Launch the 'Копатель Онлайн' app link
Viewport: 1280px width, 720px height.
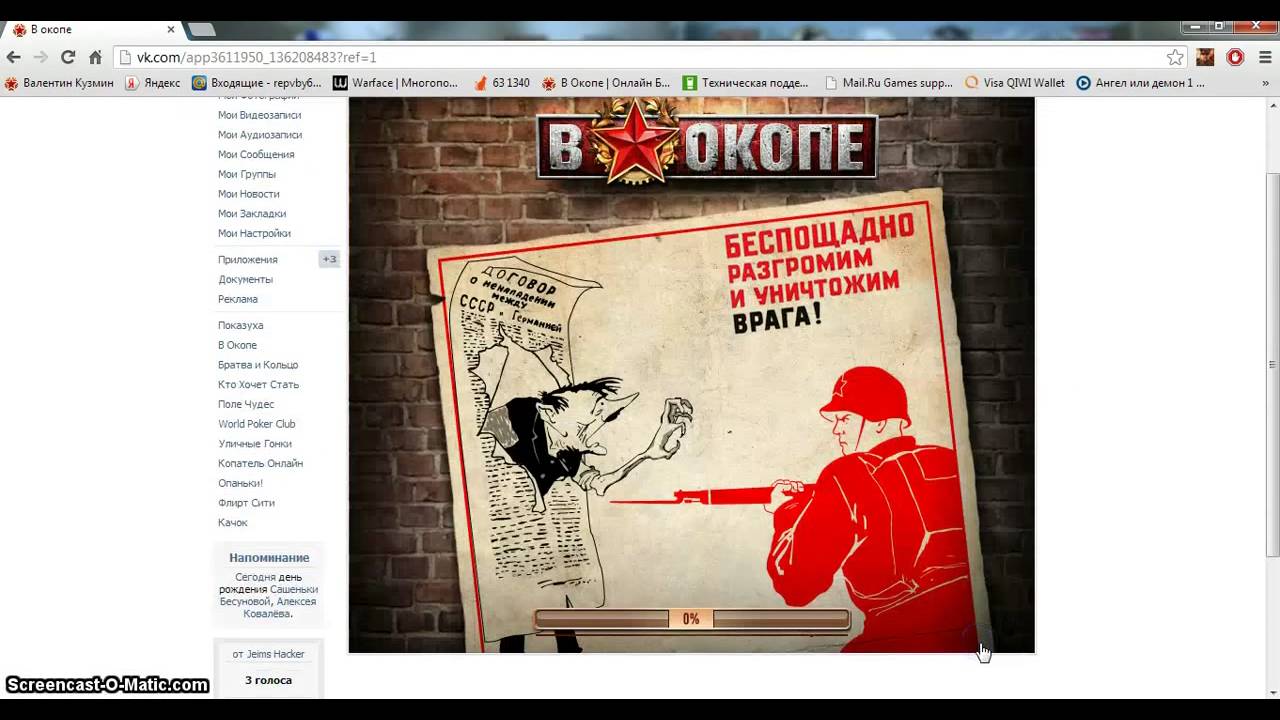click(x=260, y=464)
